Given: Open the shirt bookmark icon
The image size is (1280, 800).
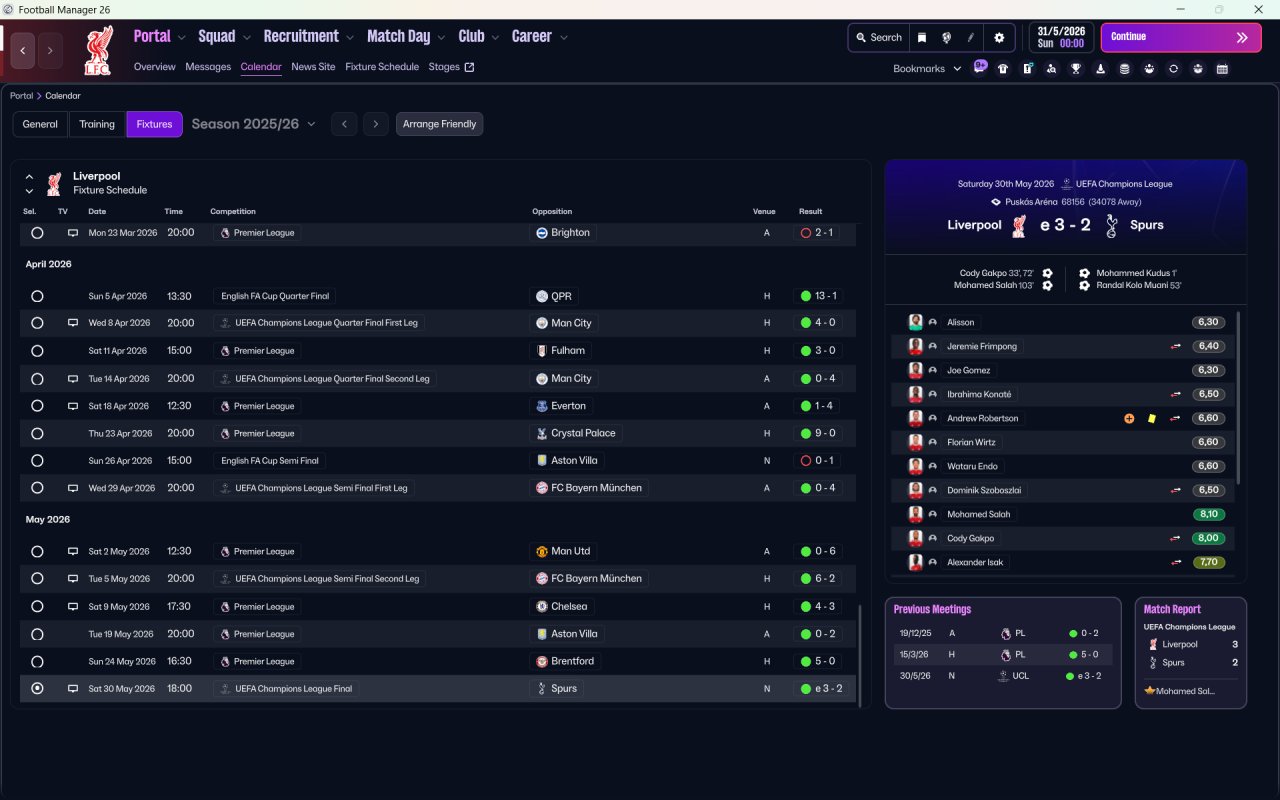Looking at the screenshot, I should point(1003,69).
